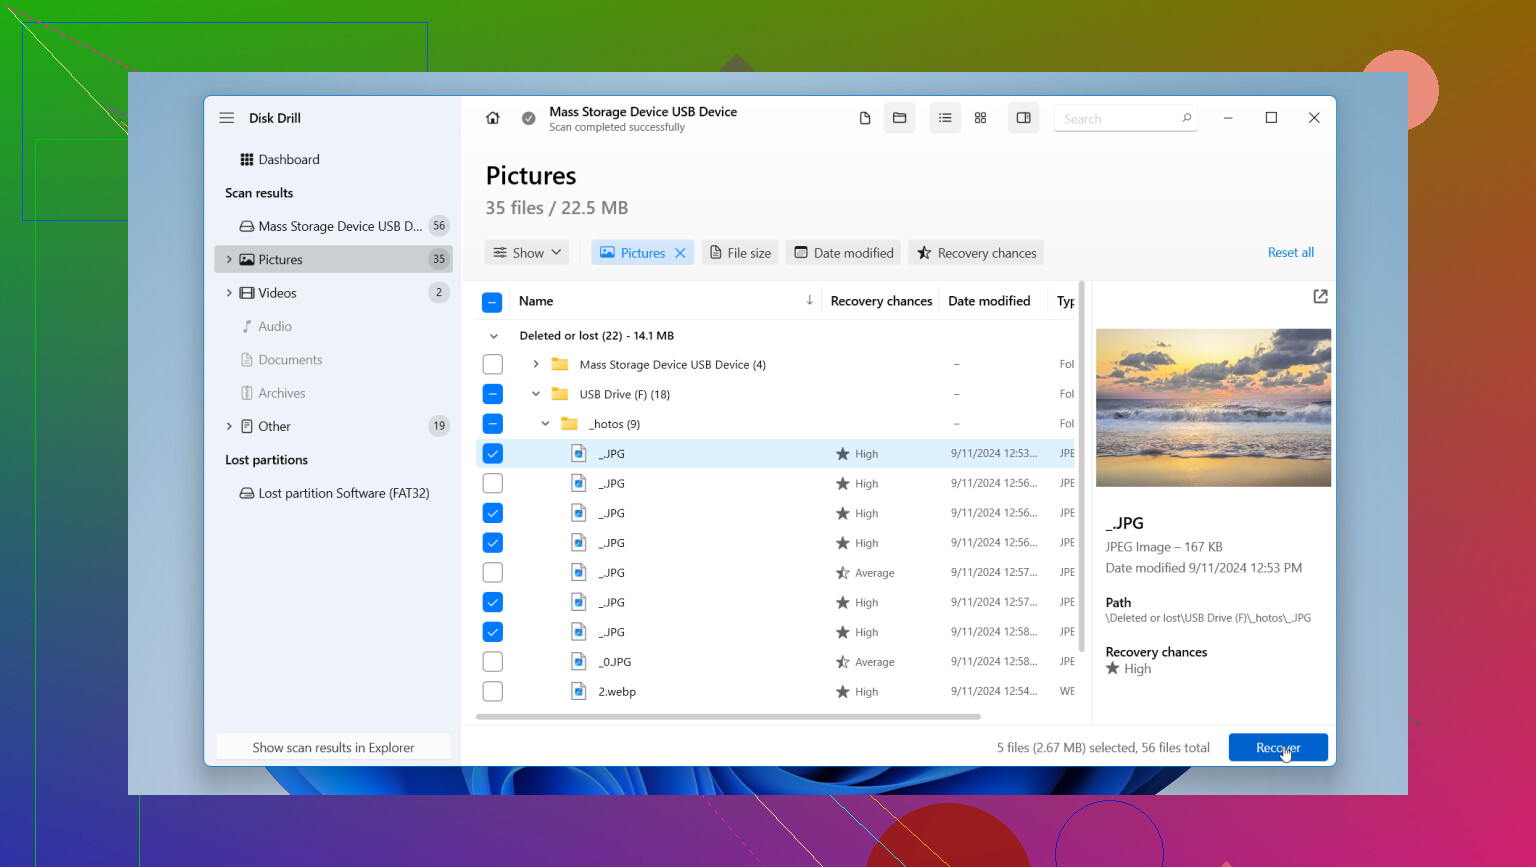
Task: Click the Documents sidebar icon
Action: [247, 360]
